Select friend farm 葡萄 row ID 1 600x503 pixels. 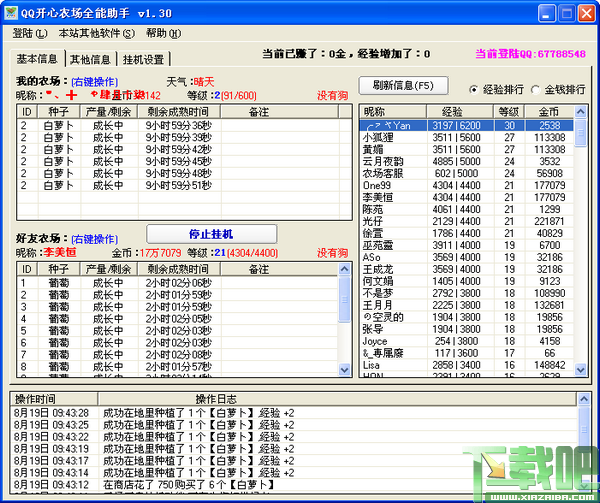tap(178, 283)
